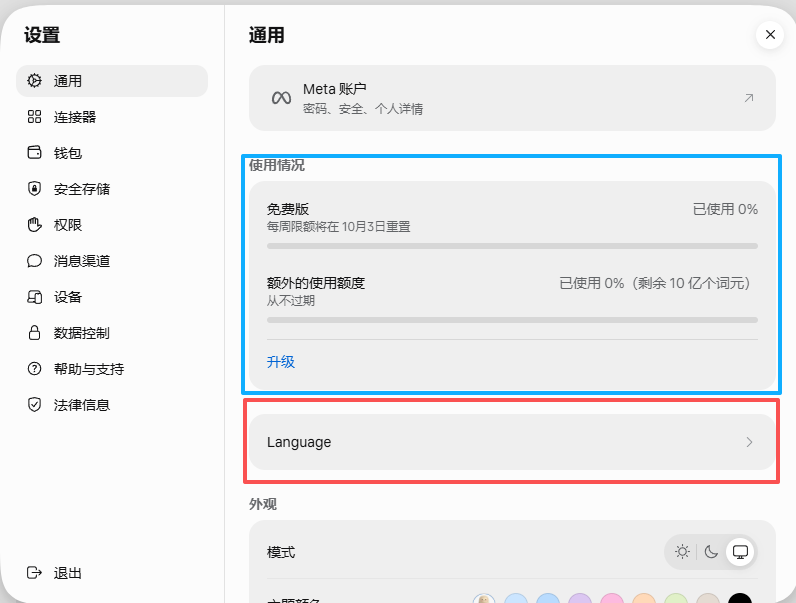
Task: Select system mode monitor icon
Action: click(x=740, y=552)
